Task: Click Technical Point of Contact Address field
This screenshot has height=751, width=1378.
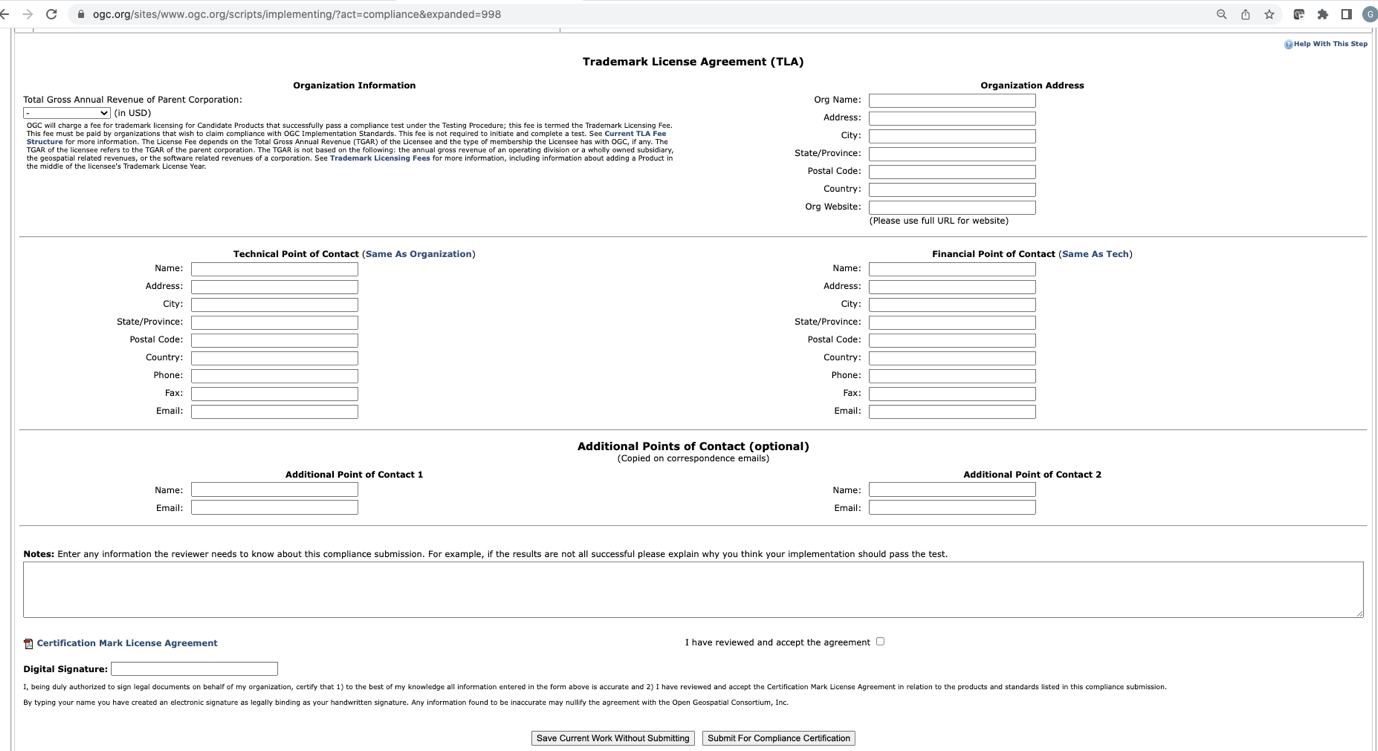Action: point(274,287)
